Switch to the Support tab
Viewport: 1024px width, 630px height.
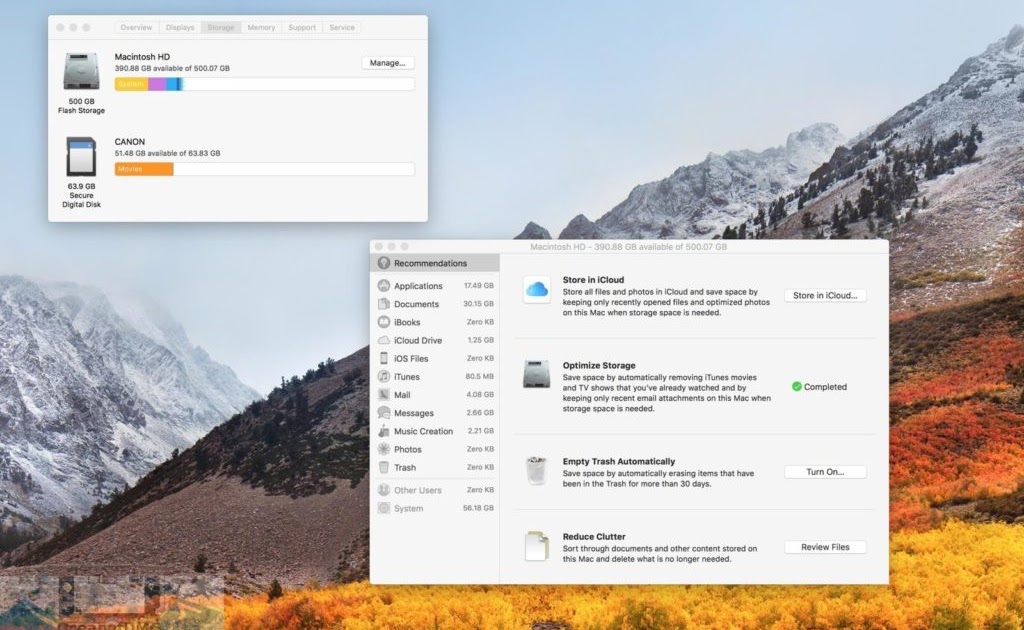tap(302, 27)
